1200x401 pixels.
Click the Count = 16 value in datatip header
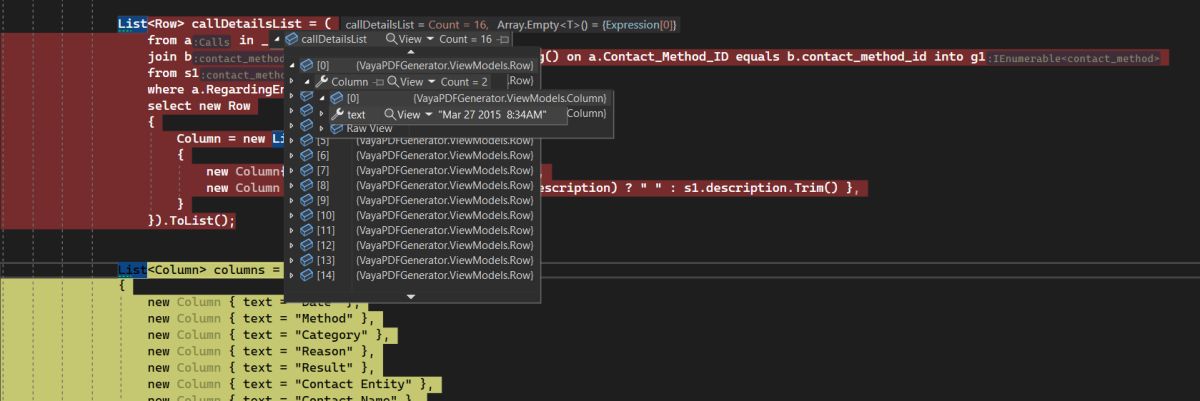click(x=466, y=39)
